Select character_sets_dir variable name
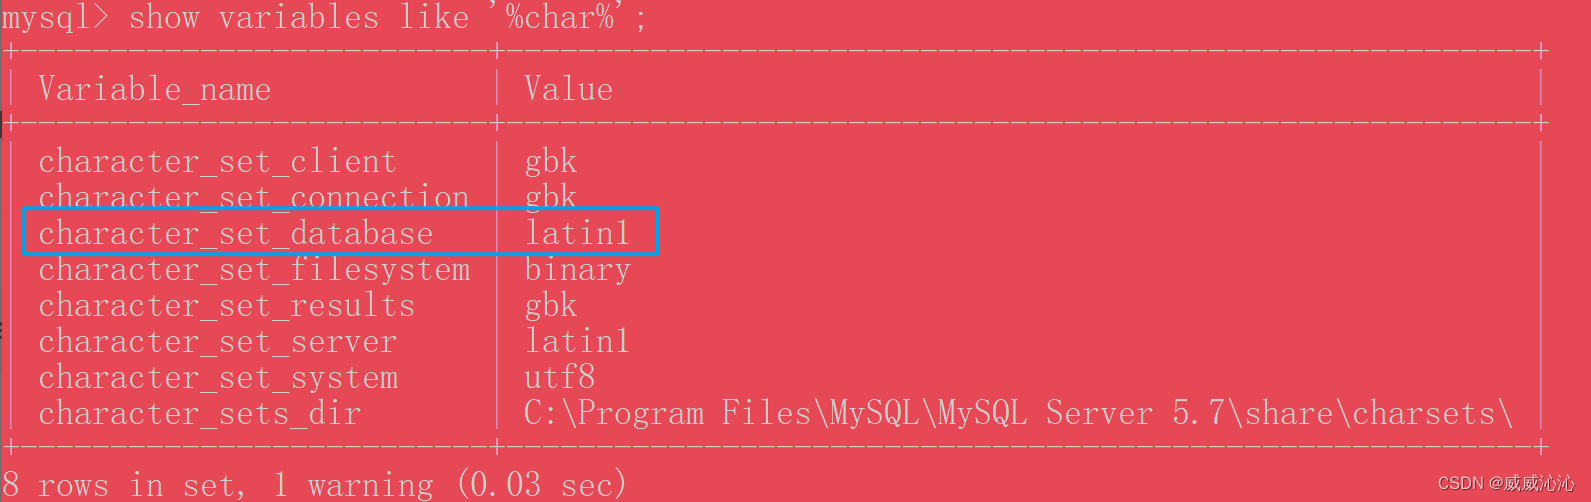This screenshot has height=502, width=1591. pyautogui.click(x=200, y=413)
